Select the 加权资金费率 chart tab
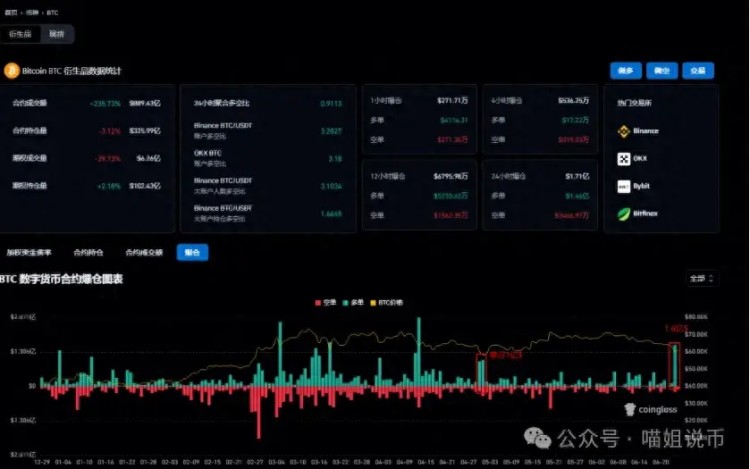Image resolution: width=750 pixels, height=469 pixels. tap(29, 252)
